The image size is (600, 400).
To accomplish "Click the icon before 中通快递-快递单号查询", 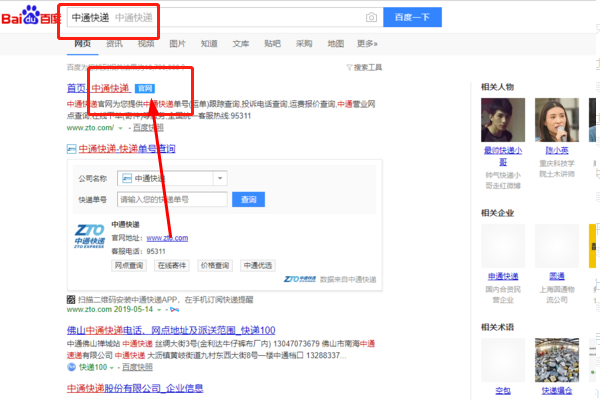I will (72, 149).
